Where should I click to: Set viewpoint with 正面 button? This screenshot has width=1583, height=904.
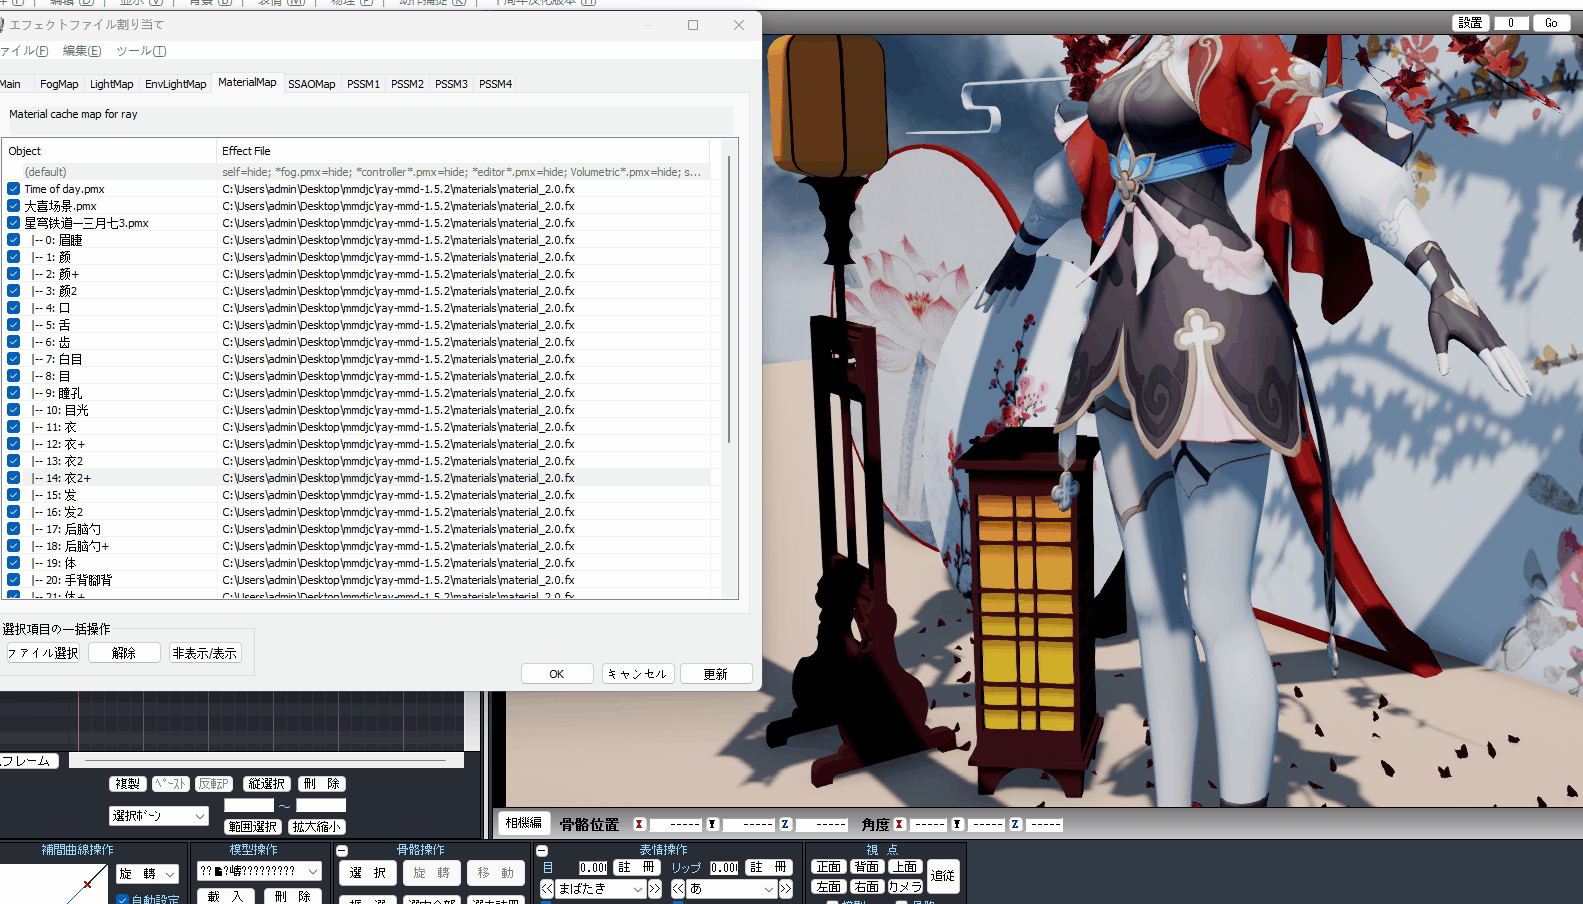[x=829, y=867]
